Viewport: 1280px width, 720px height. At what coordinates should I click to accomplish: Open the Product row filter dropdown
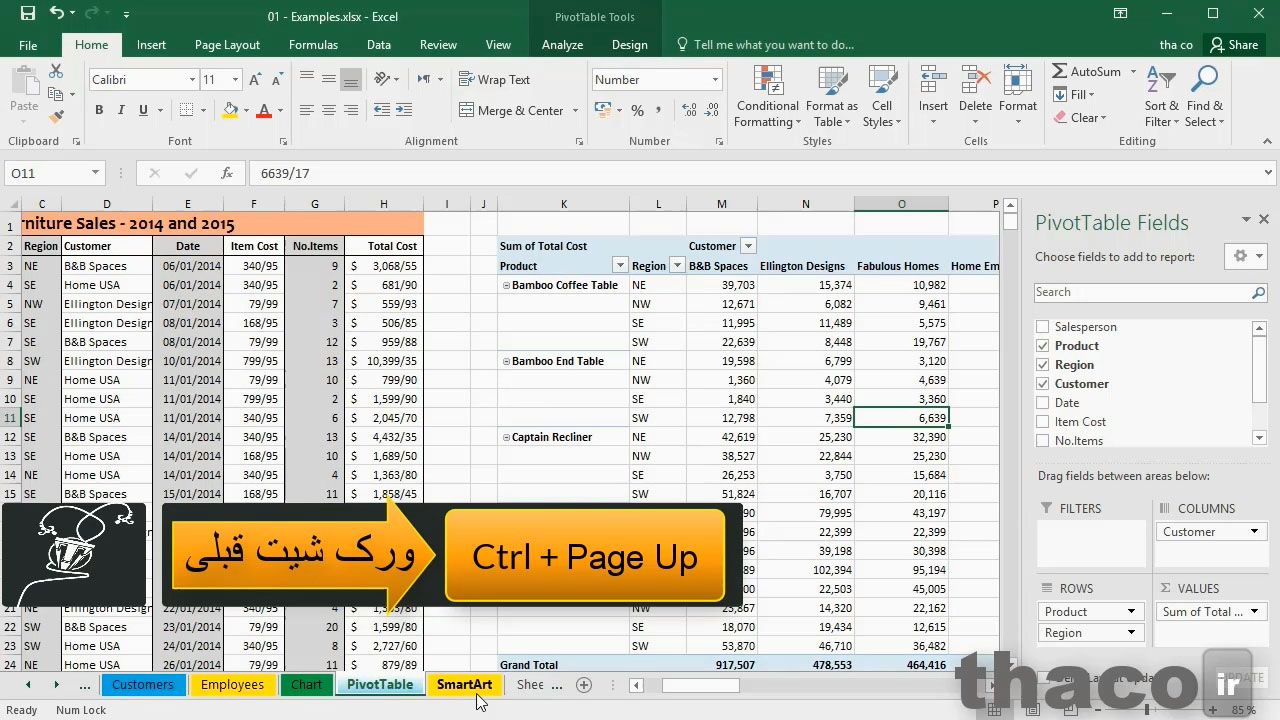coord(620,266)
